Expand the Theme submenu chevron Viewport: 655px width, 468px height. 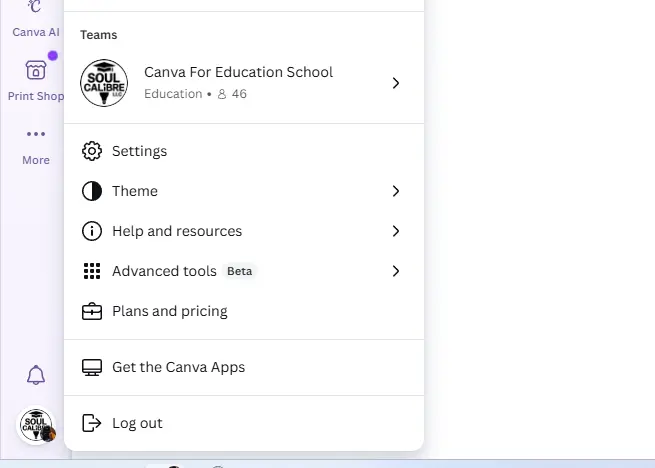[x=396, y=191]
